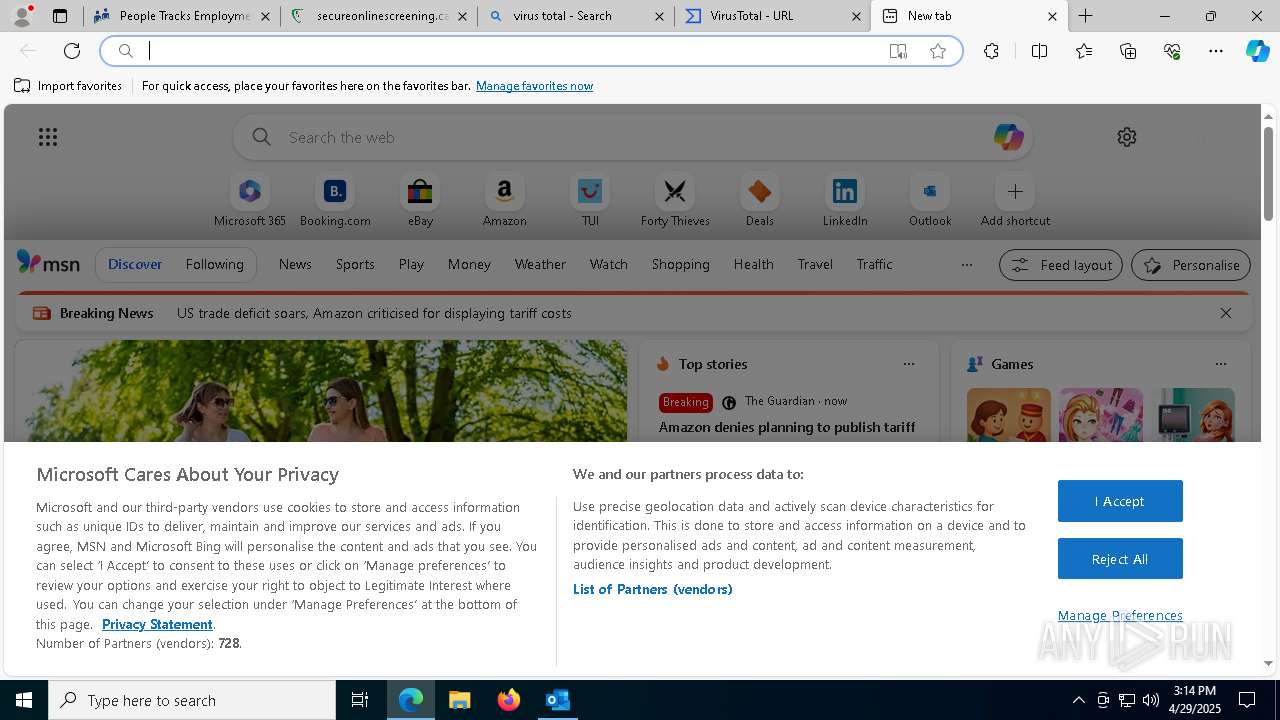The height and width of the screenshot is (720, 1280).
Task: Open Deals shortcut
Action: pos(760,201)
